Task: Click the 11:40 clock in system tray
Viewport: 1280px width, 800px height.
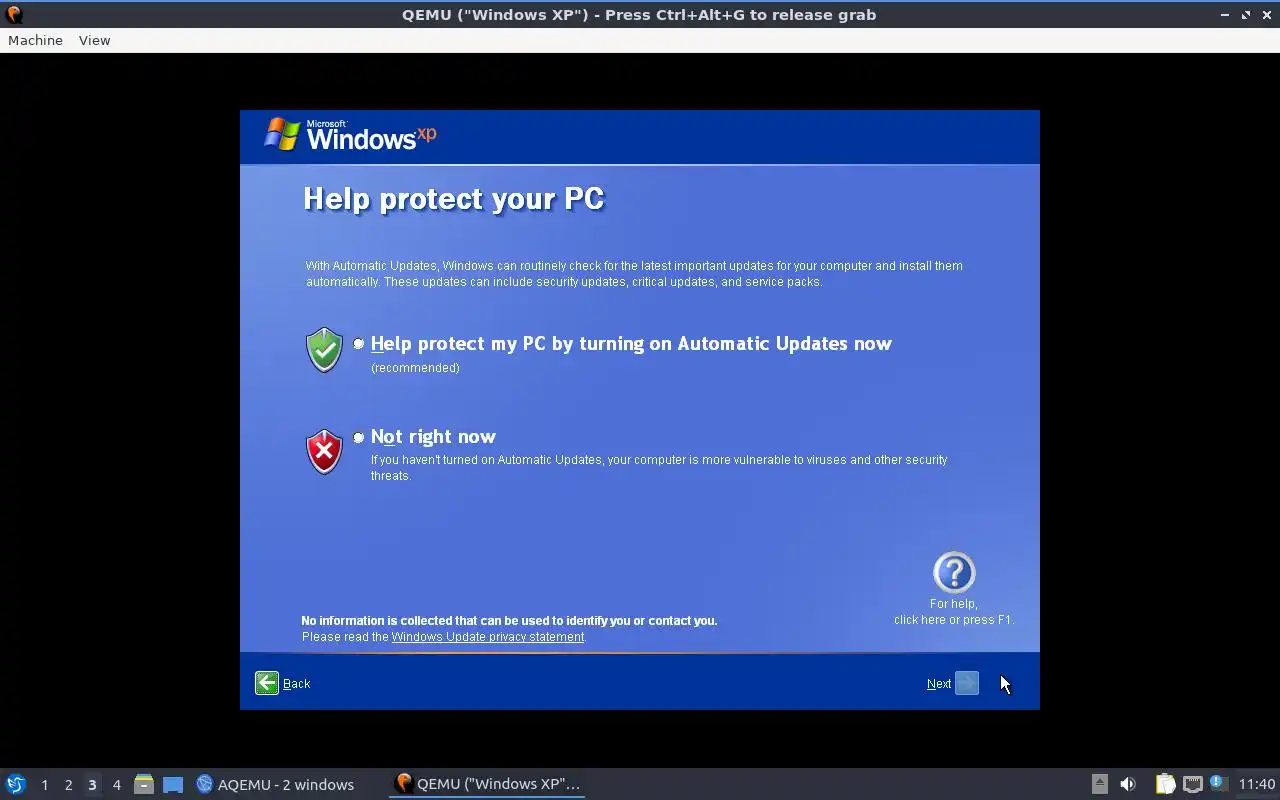Action: 1257,784
